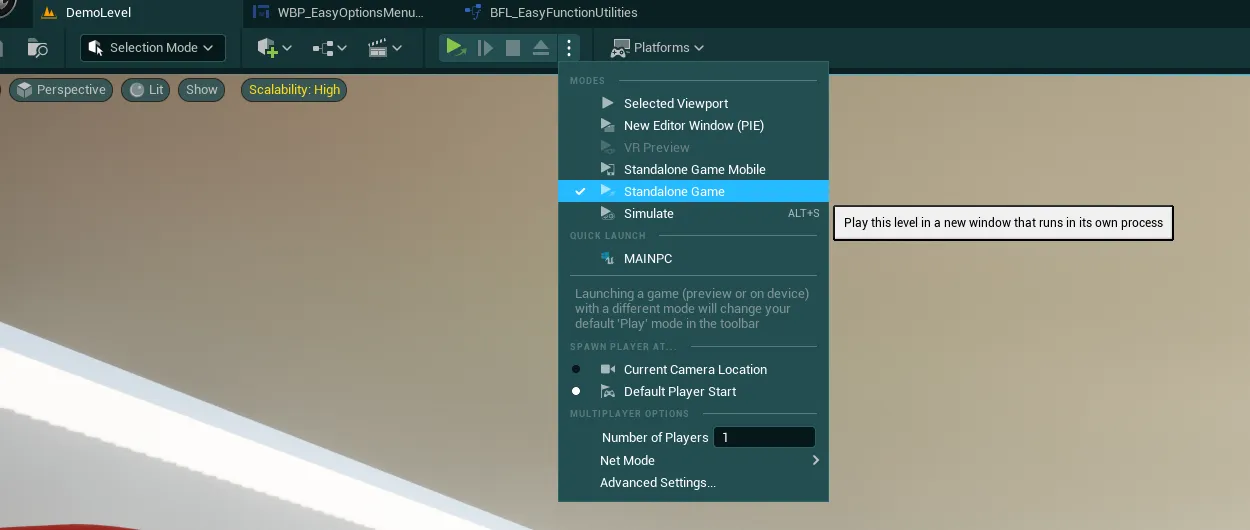The height and width of the screenshot is (530, 1250).
Task: Click the Scalability: High warning button
Action: pyautogui.click(x=295, y=90)
